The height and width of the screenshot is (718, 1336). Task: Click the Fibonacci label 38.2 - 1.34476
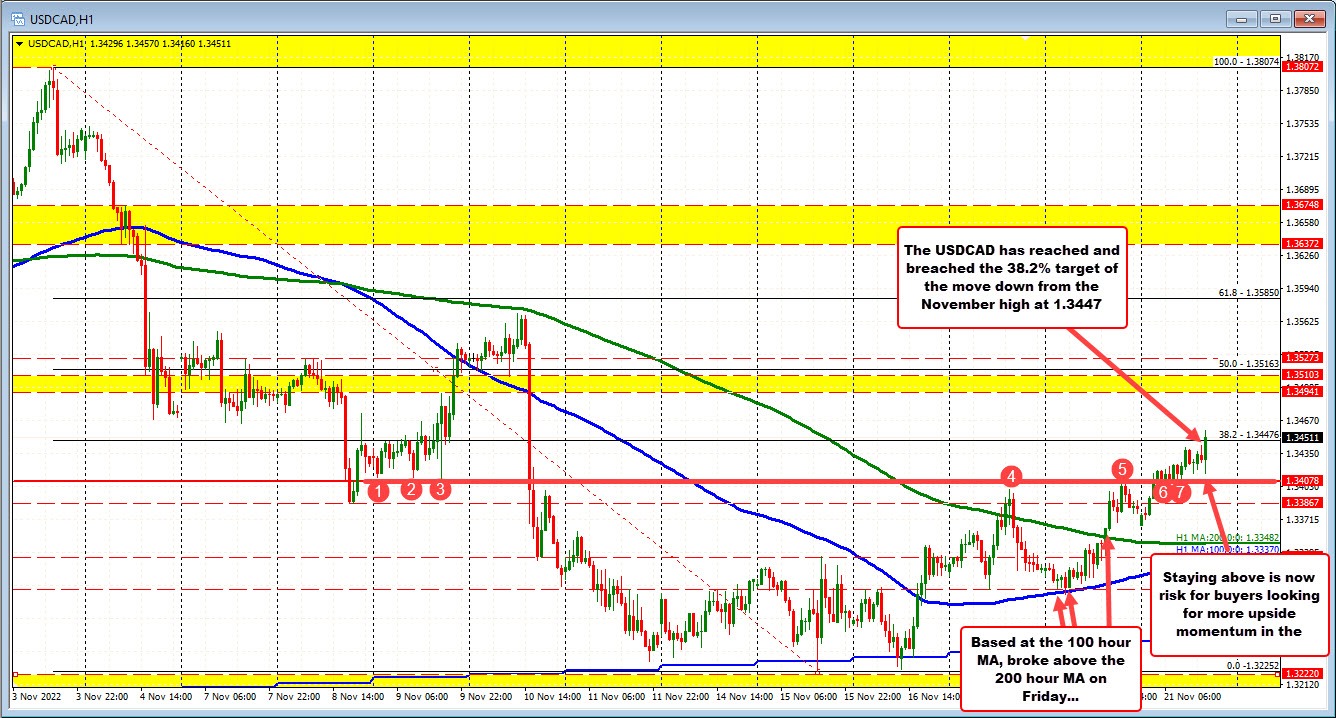click(x=1249, y=434)
